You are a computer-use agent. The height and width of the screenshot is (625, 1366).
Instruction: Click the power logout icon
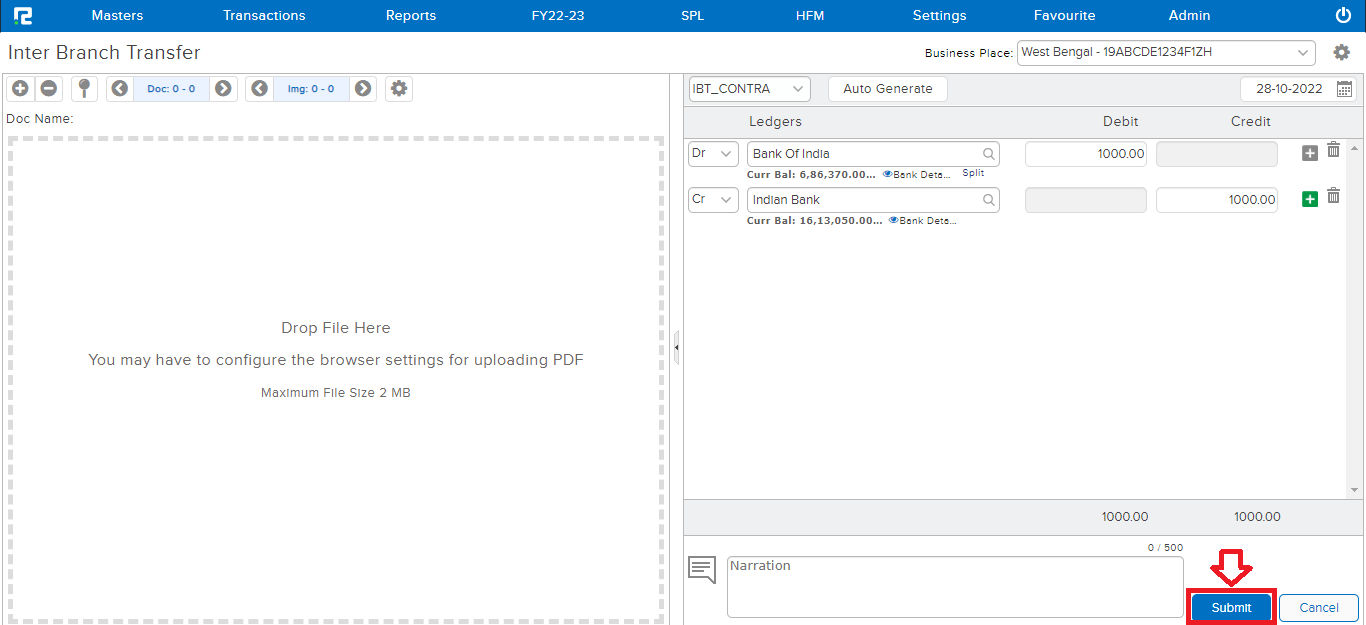(x=1343, y=15)
